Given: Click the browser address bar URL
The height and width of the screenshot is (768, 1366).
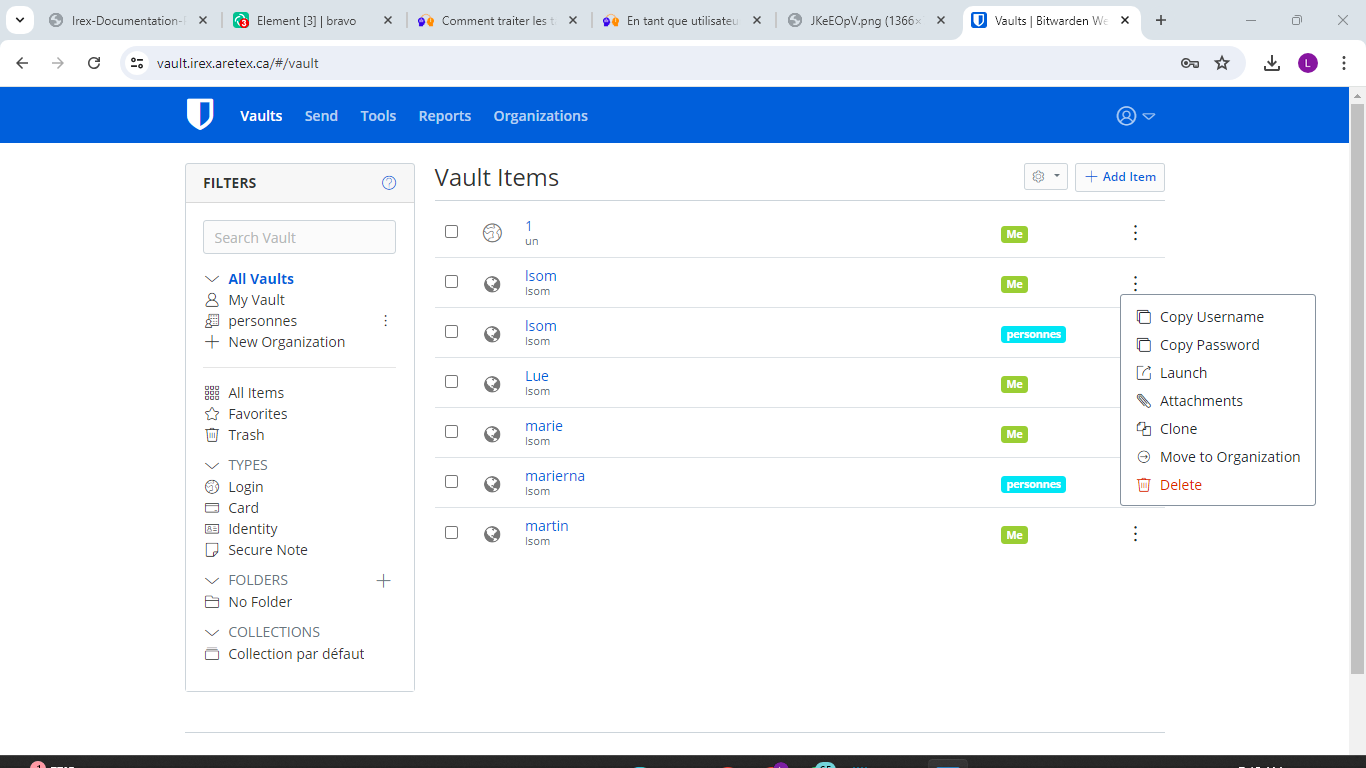Looking at the screenshot, I should pos(238,63).
